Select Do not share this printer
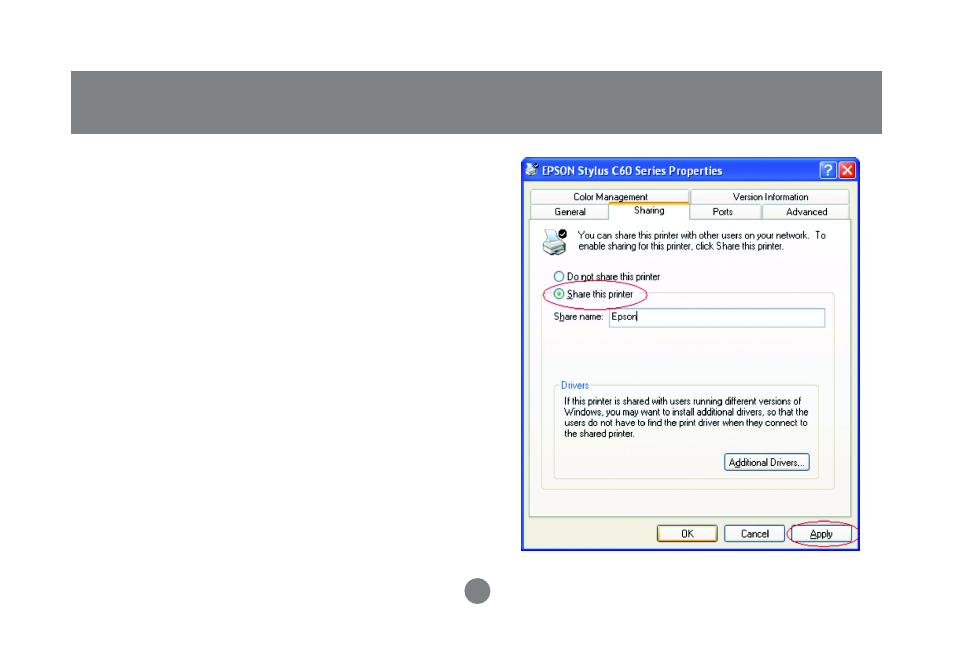Viewport: 954px width, 663px height. coord(607,277)
